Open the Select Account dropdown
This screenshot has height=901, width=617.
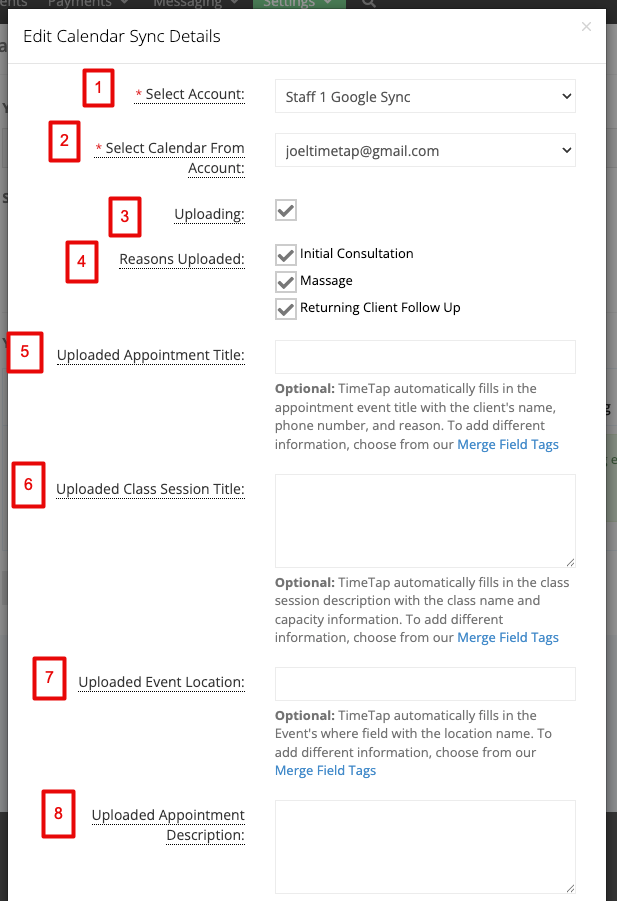425,97
